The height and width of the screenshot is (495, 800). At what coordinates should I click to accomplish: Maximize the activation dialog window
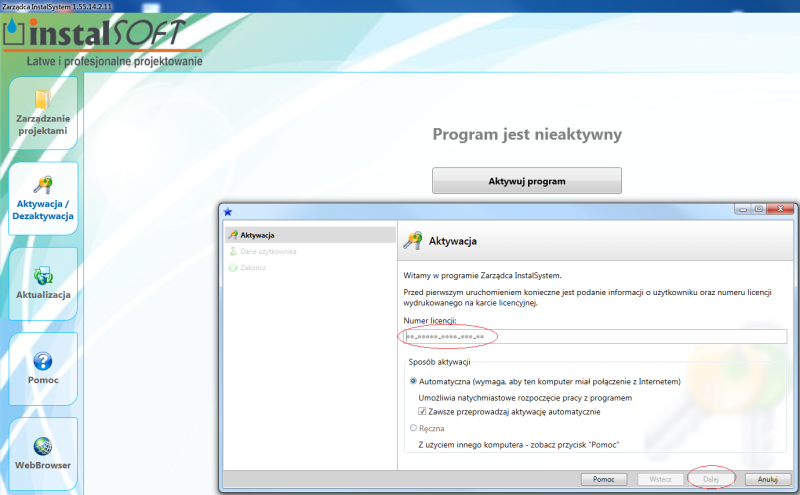point(759,209)
